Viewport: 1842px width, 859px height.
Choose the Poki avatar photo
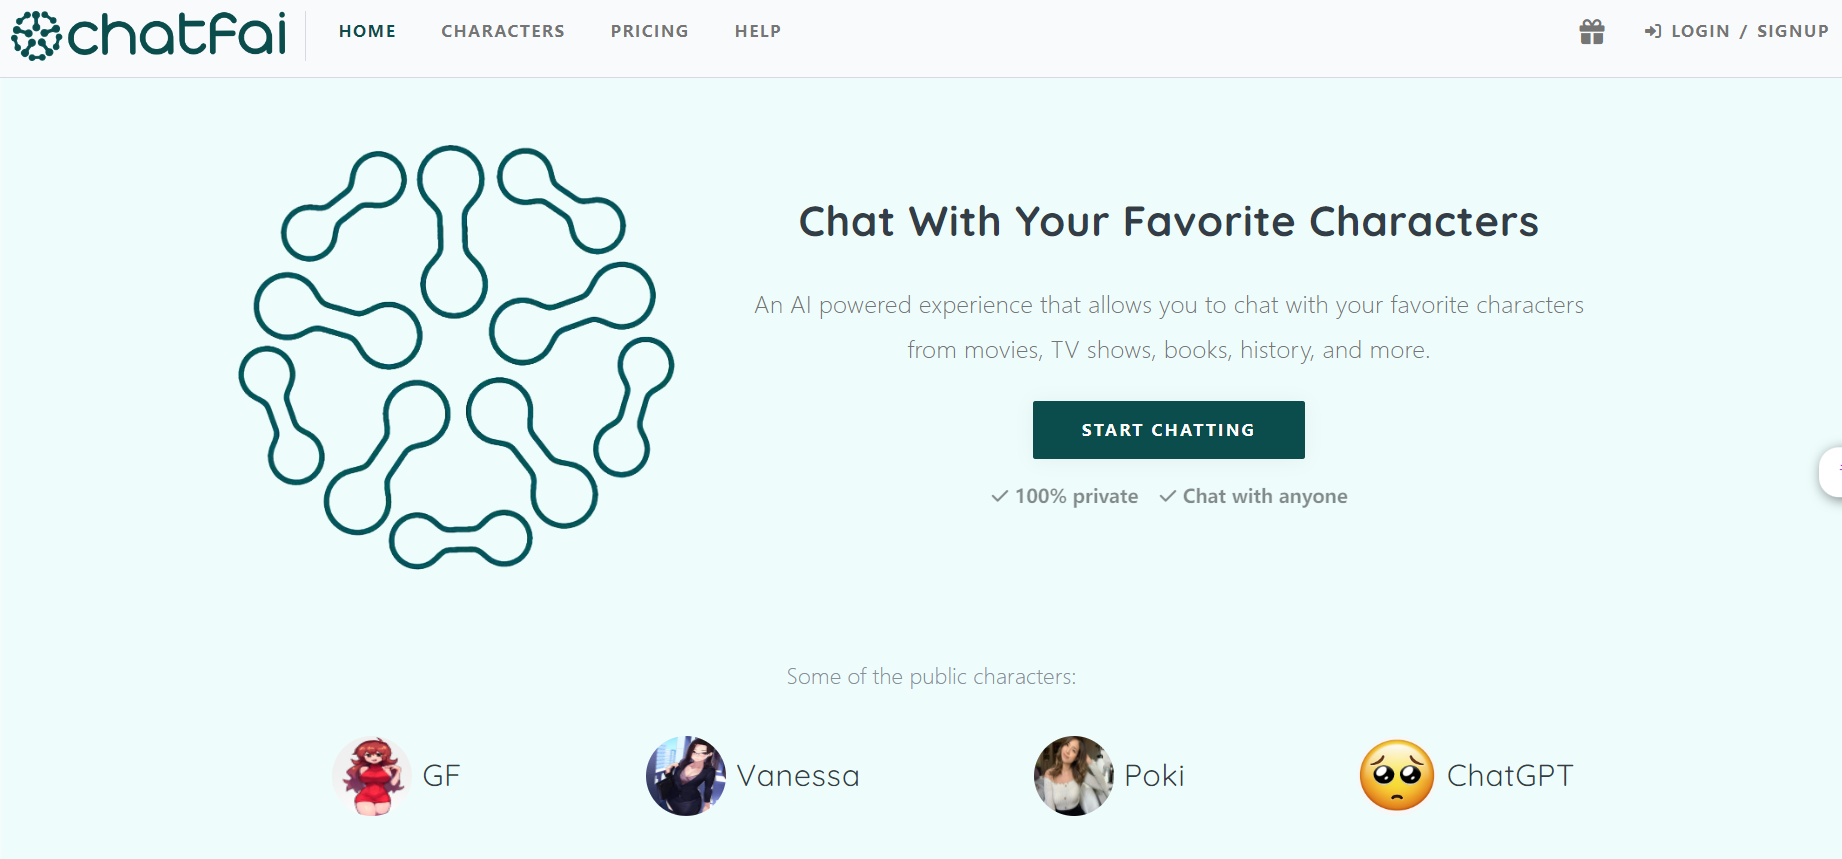(x=1073, y=776)
